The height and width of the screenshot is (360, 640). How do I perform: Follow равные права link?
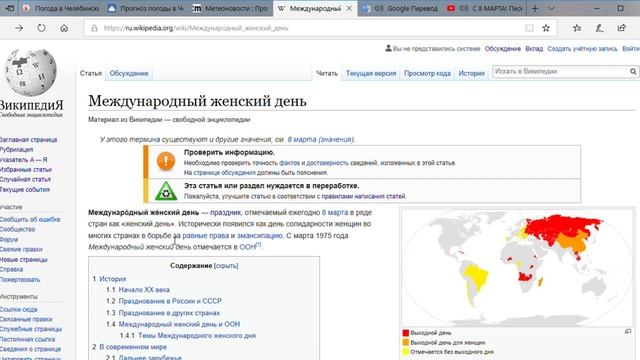pyautogui.click(x=205, y=236)
